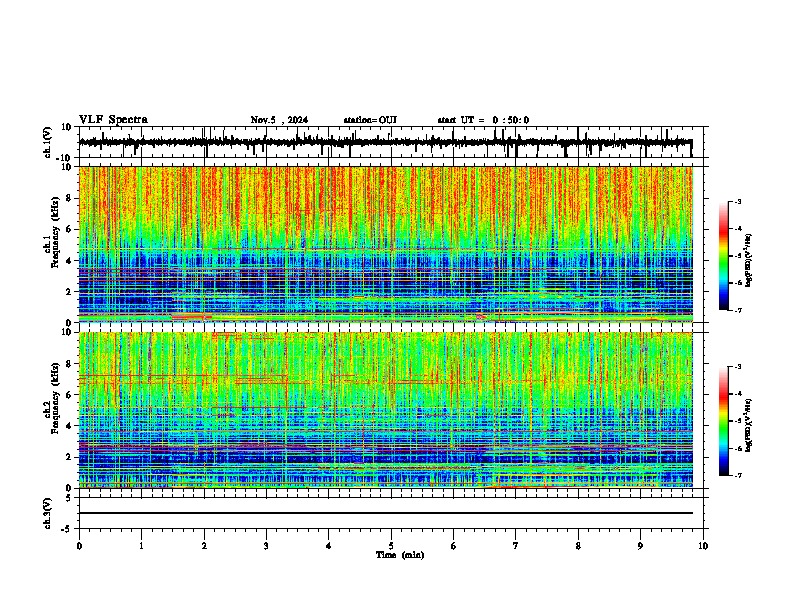Click the ch.1 spectrogram plot
This screenshot has height=612, width=792.
tap(386, 244)
